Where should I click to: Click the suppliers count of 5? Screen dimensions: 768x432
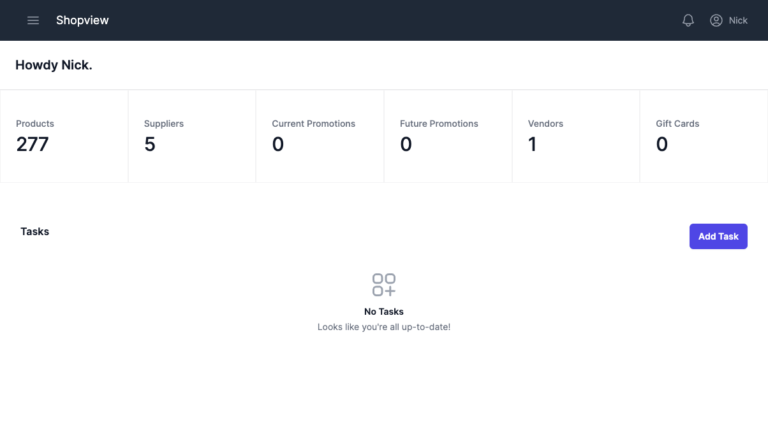[x=150, y=145]
